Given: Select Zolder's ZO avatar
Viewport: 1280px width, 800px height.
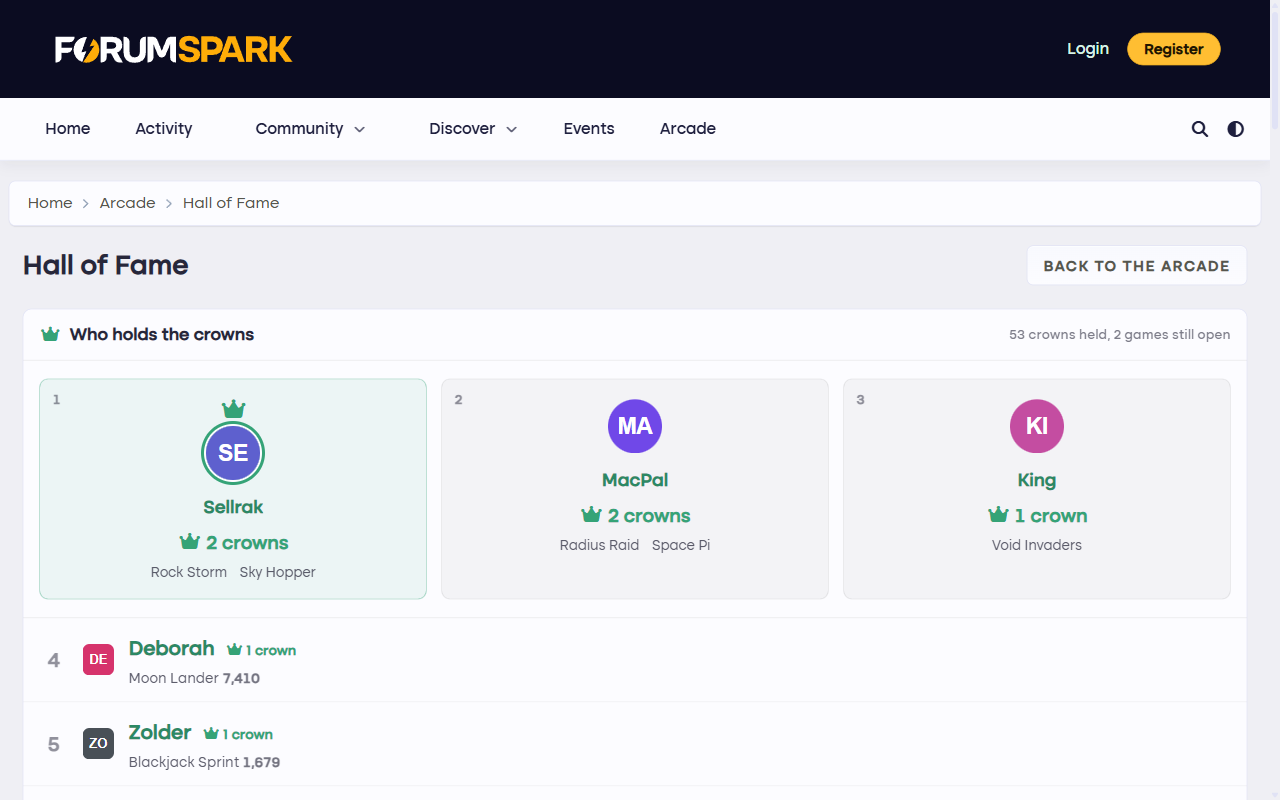Looking at the screenshot, I should [x=98, y=743].
